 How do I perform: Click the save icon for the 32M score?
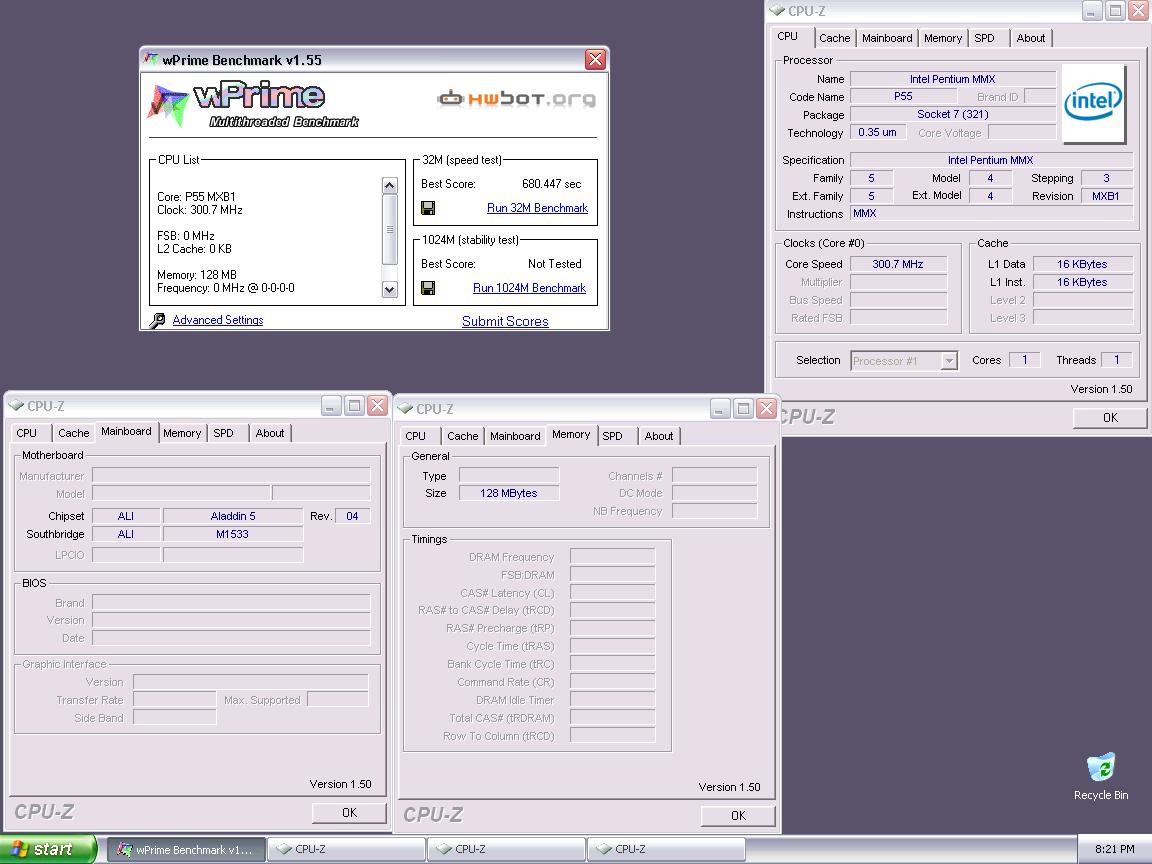coord(428,208)
